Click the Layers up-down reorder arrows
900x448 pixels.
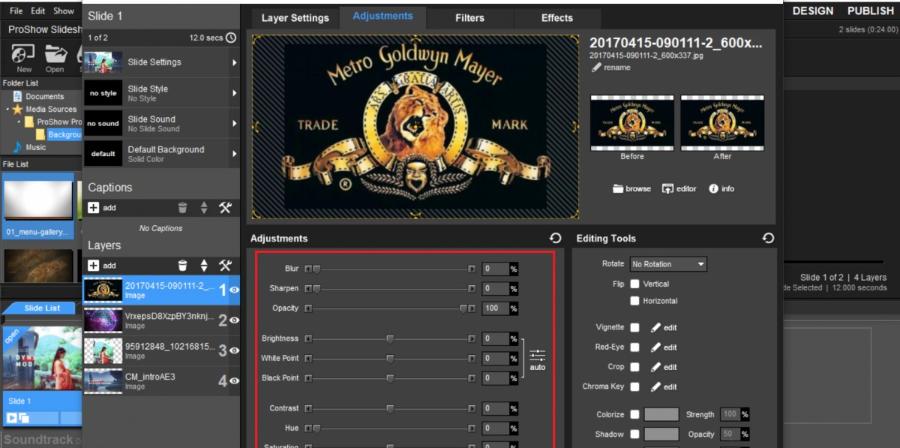[x=204, y=266]
